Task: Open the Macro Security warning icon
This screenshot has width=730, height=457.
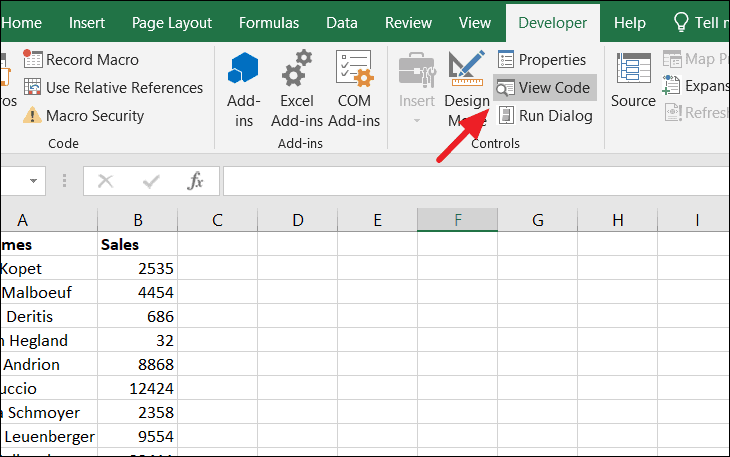Action: pyautogui.click(x=32, y=115)
